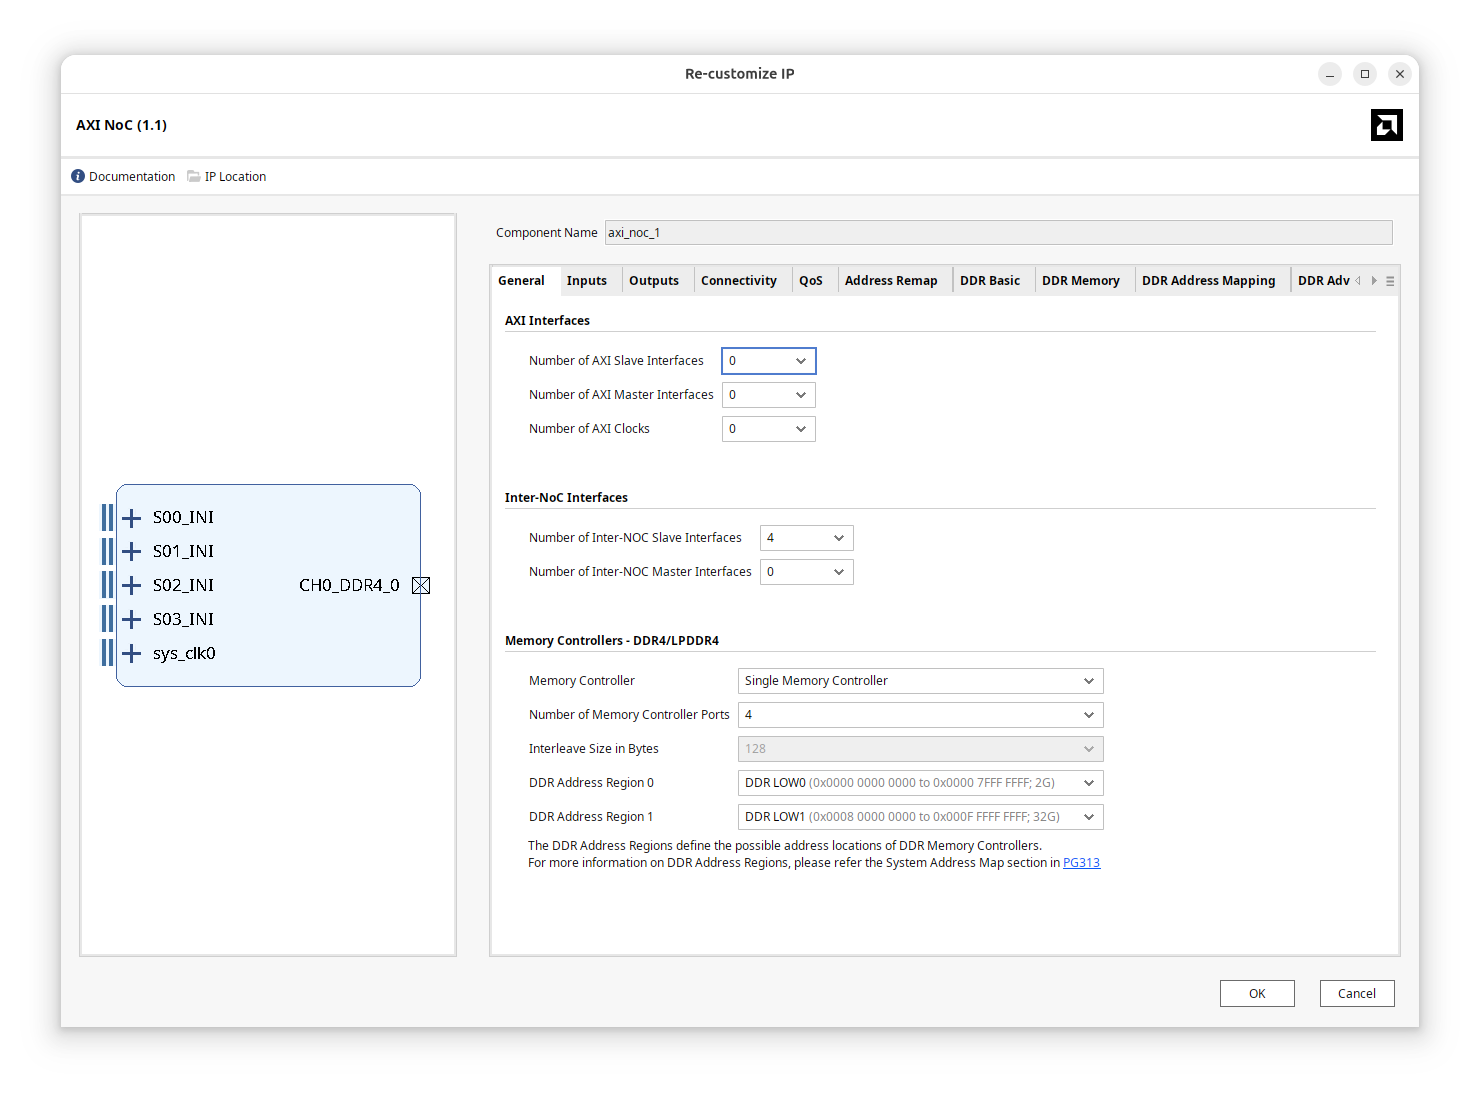
Task: Open Number of AXI Slave Interfaces dropdown
Action: coord(768,361)
